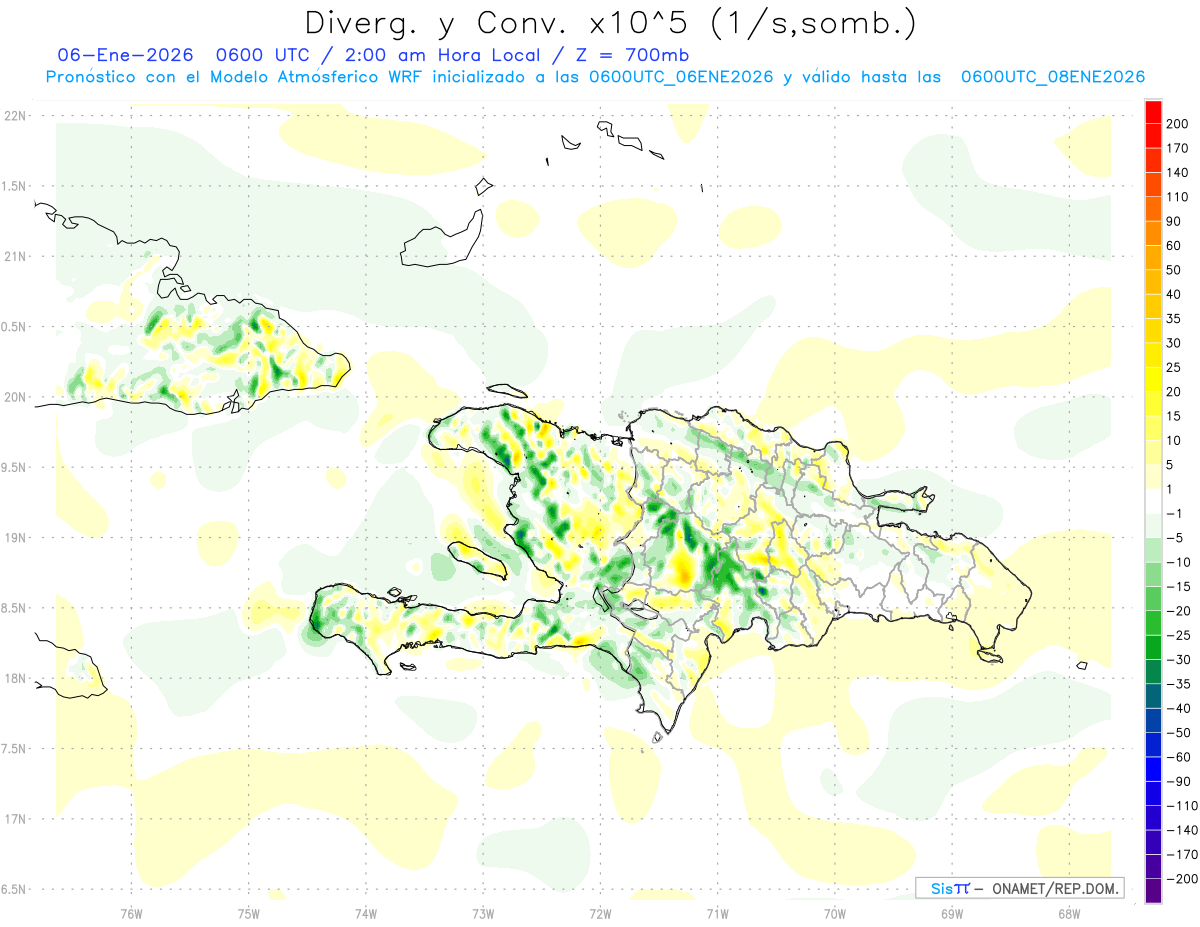The height and width of the screenshot is (927, 1200).
Task: Click latitude label 21N
Action: point(15,257)
